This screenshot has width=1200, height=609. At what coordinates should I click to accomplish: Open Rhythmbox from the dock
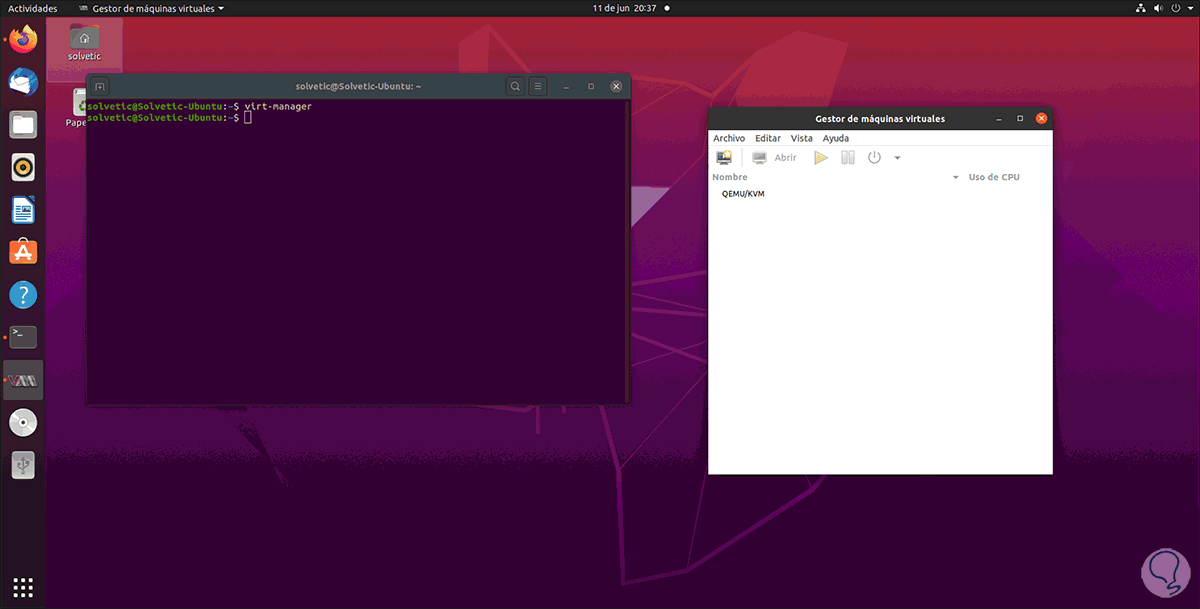(23, 167)
